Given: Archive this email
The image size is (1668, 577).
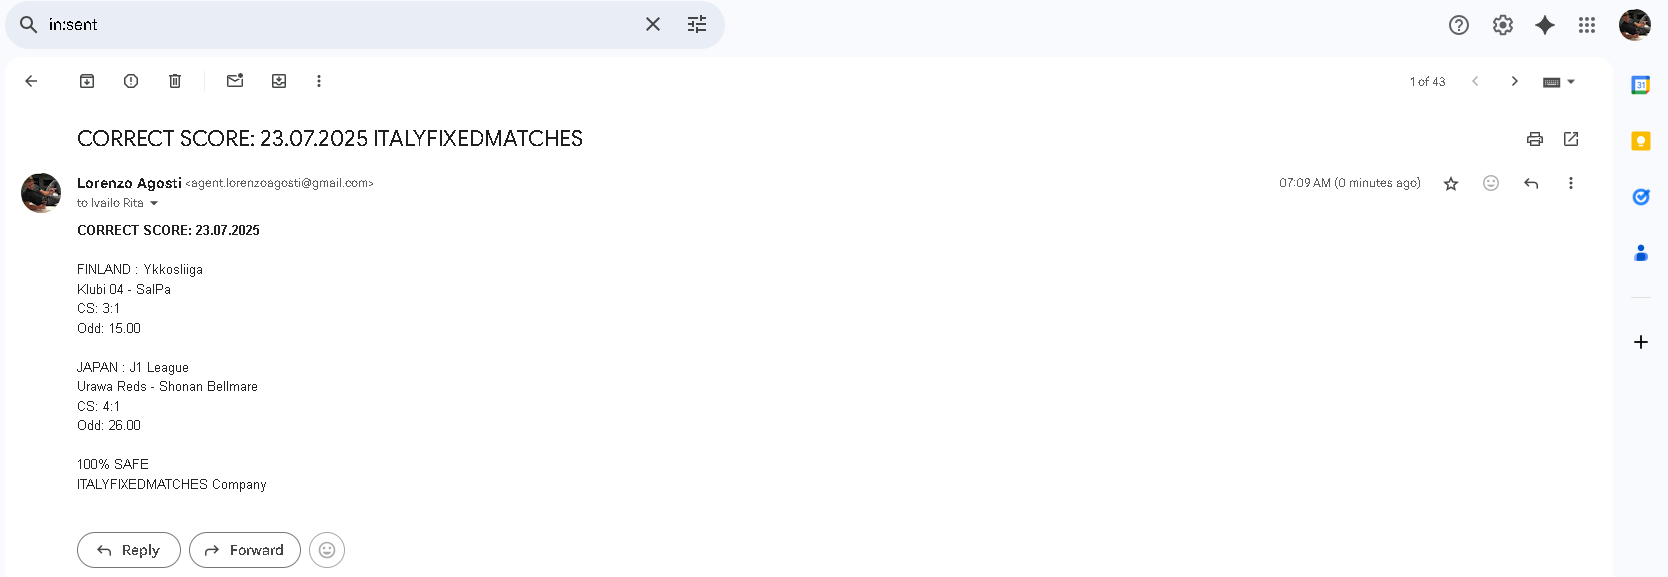Looking at the screenshot, I should coord(87,81).
